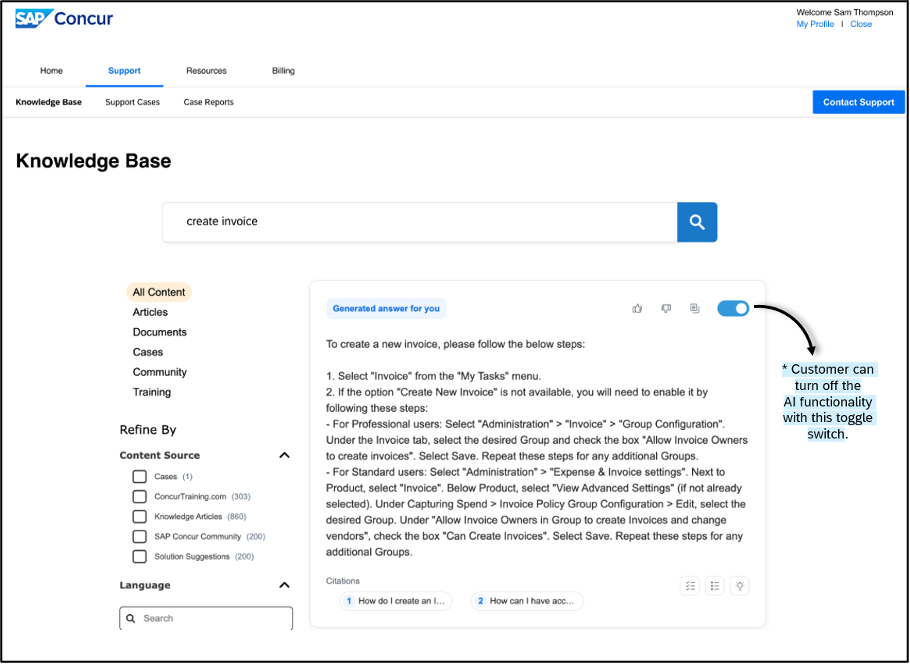910x664 pixels.
Task: Click the bulleted list icon below the answer
Action: coord(715,586)
